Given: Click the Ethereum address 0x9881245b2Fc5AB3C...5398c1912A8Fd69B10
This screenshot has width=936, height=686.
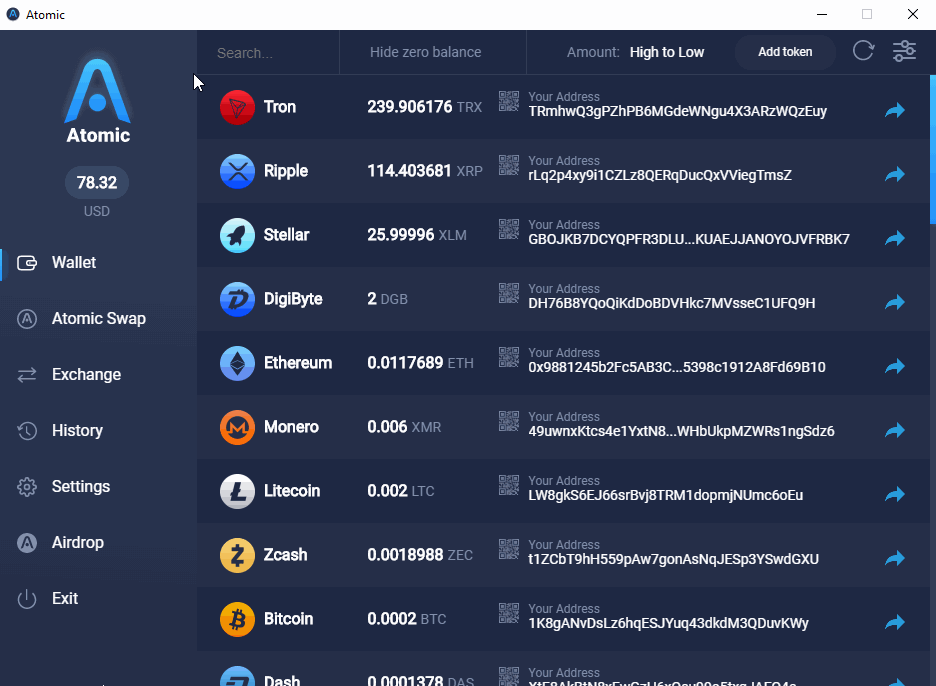Looking at the screenshot, I should point(677,367).
